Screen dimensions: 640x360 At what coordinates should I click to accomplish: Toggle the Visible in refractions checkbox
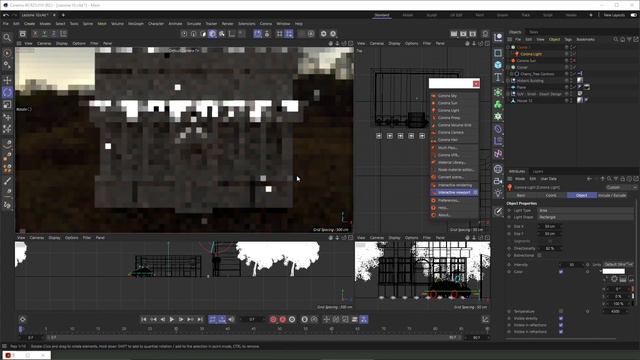tap(561, 332)
